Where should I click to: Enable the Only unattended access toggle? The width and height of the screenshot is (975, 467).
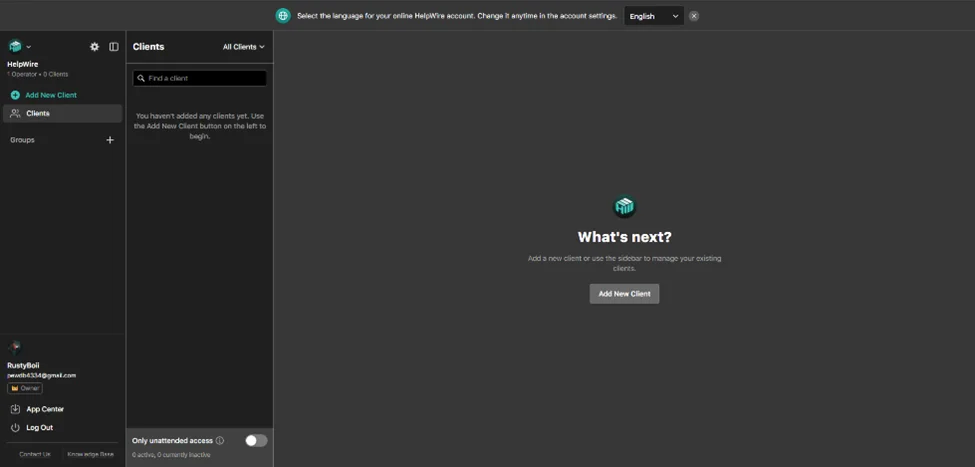tap(256, 440)
